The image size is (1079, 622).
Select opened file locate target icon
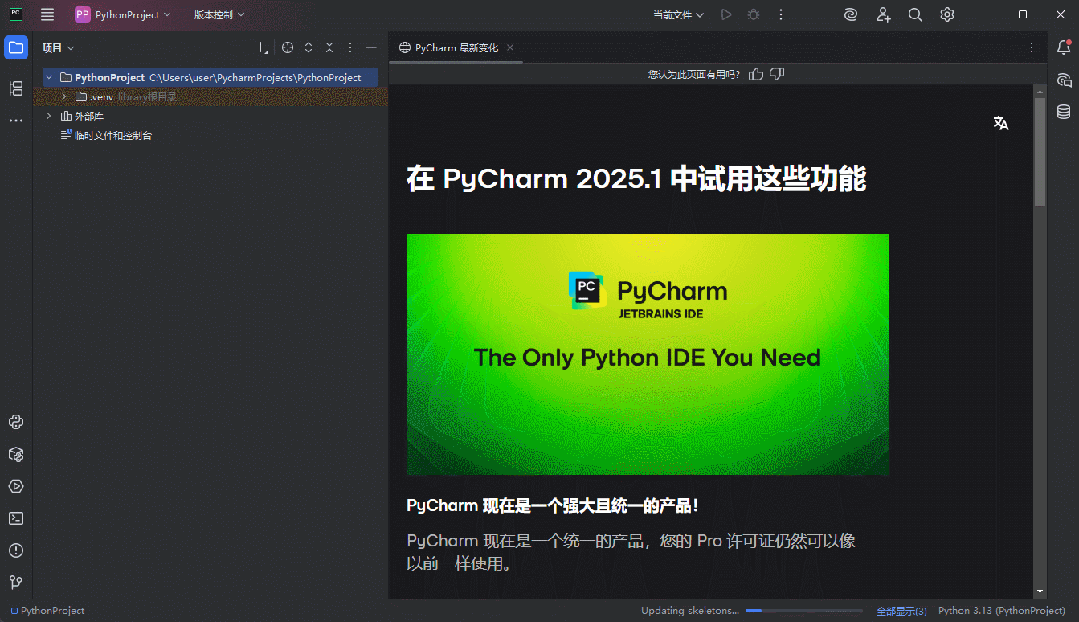click(x=288, y=47)
